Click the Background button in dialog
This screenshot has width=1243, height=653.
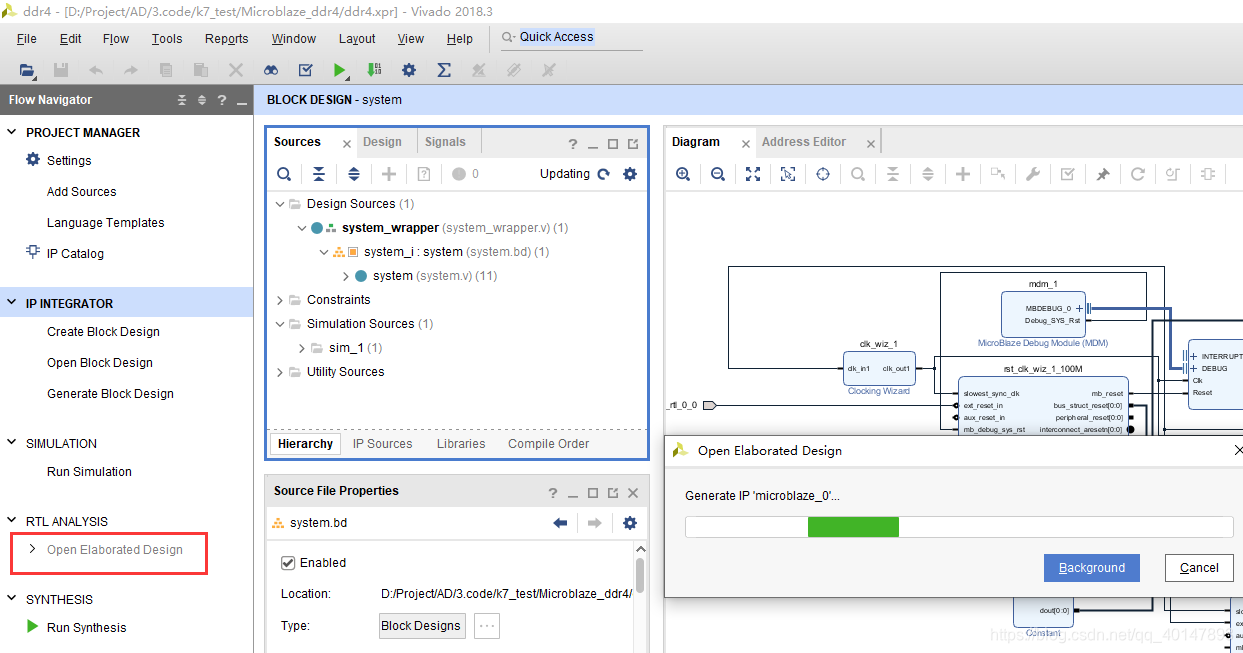(x=1092, y=567)
